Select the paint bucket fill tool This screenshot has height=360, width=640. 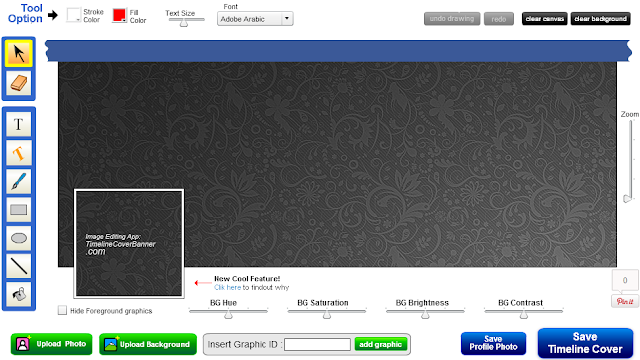[x=18, y=294]
